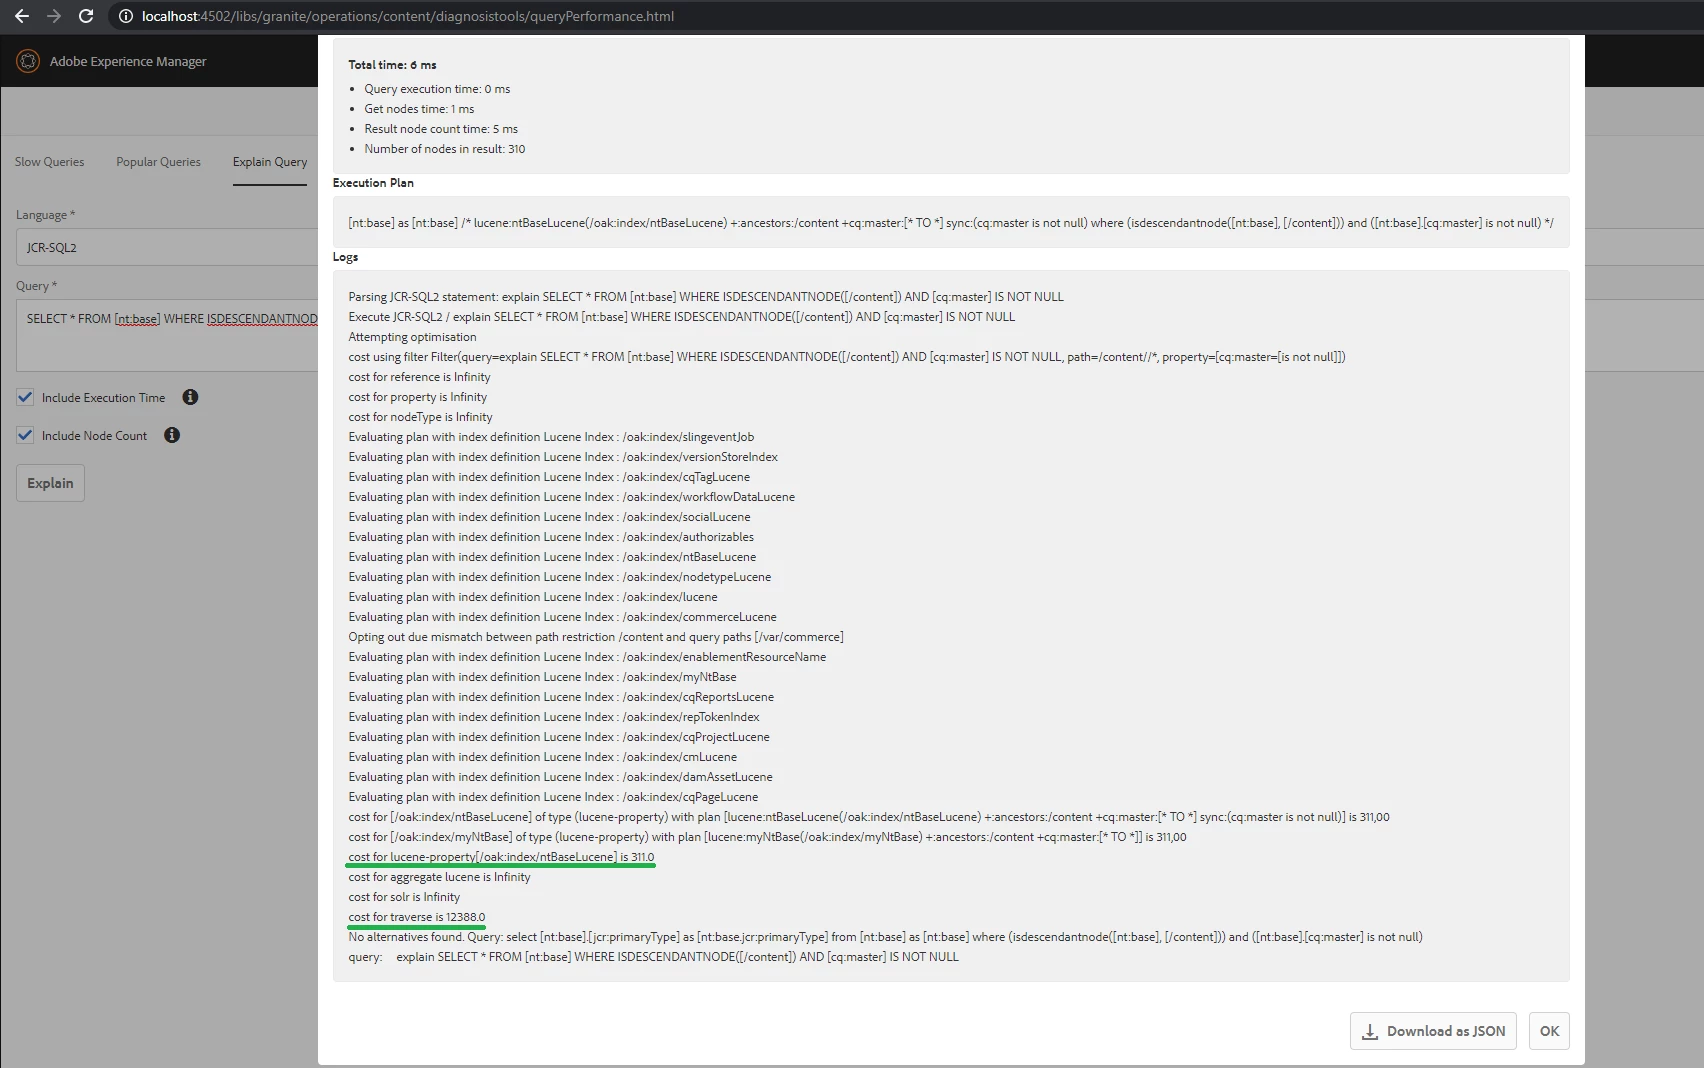Image resolution: width=1704 pixels, height=1068 pixels.
Task: Click 'cost for lucene-property' is 311.0 line
Action: (x=501, y=857)
